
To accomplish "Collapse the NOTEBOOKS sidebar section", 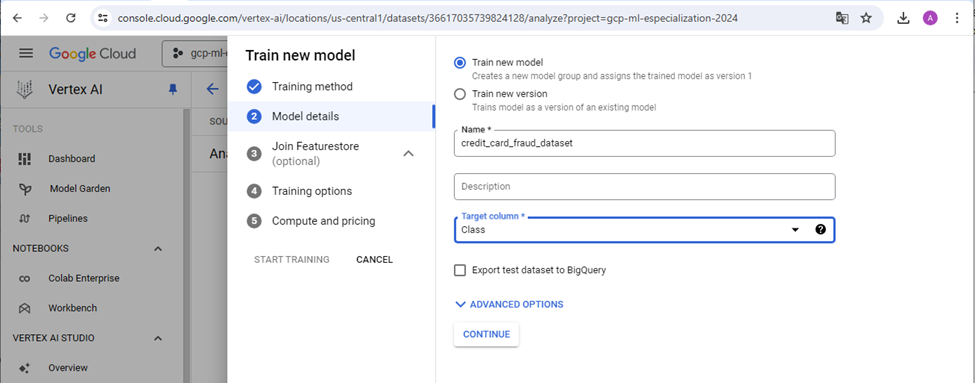I will (x=158, y=249).
